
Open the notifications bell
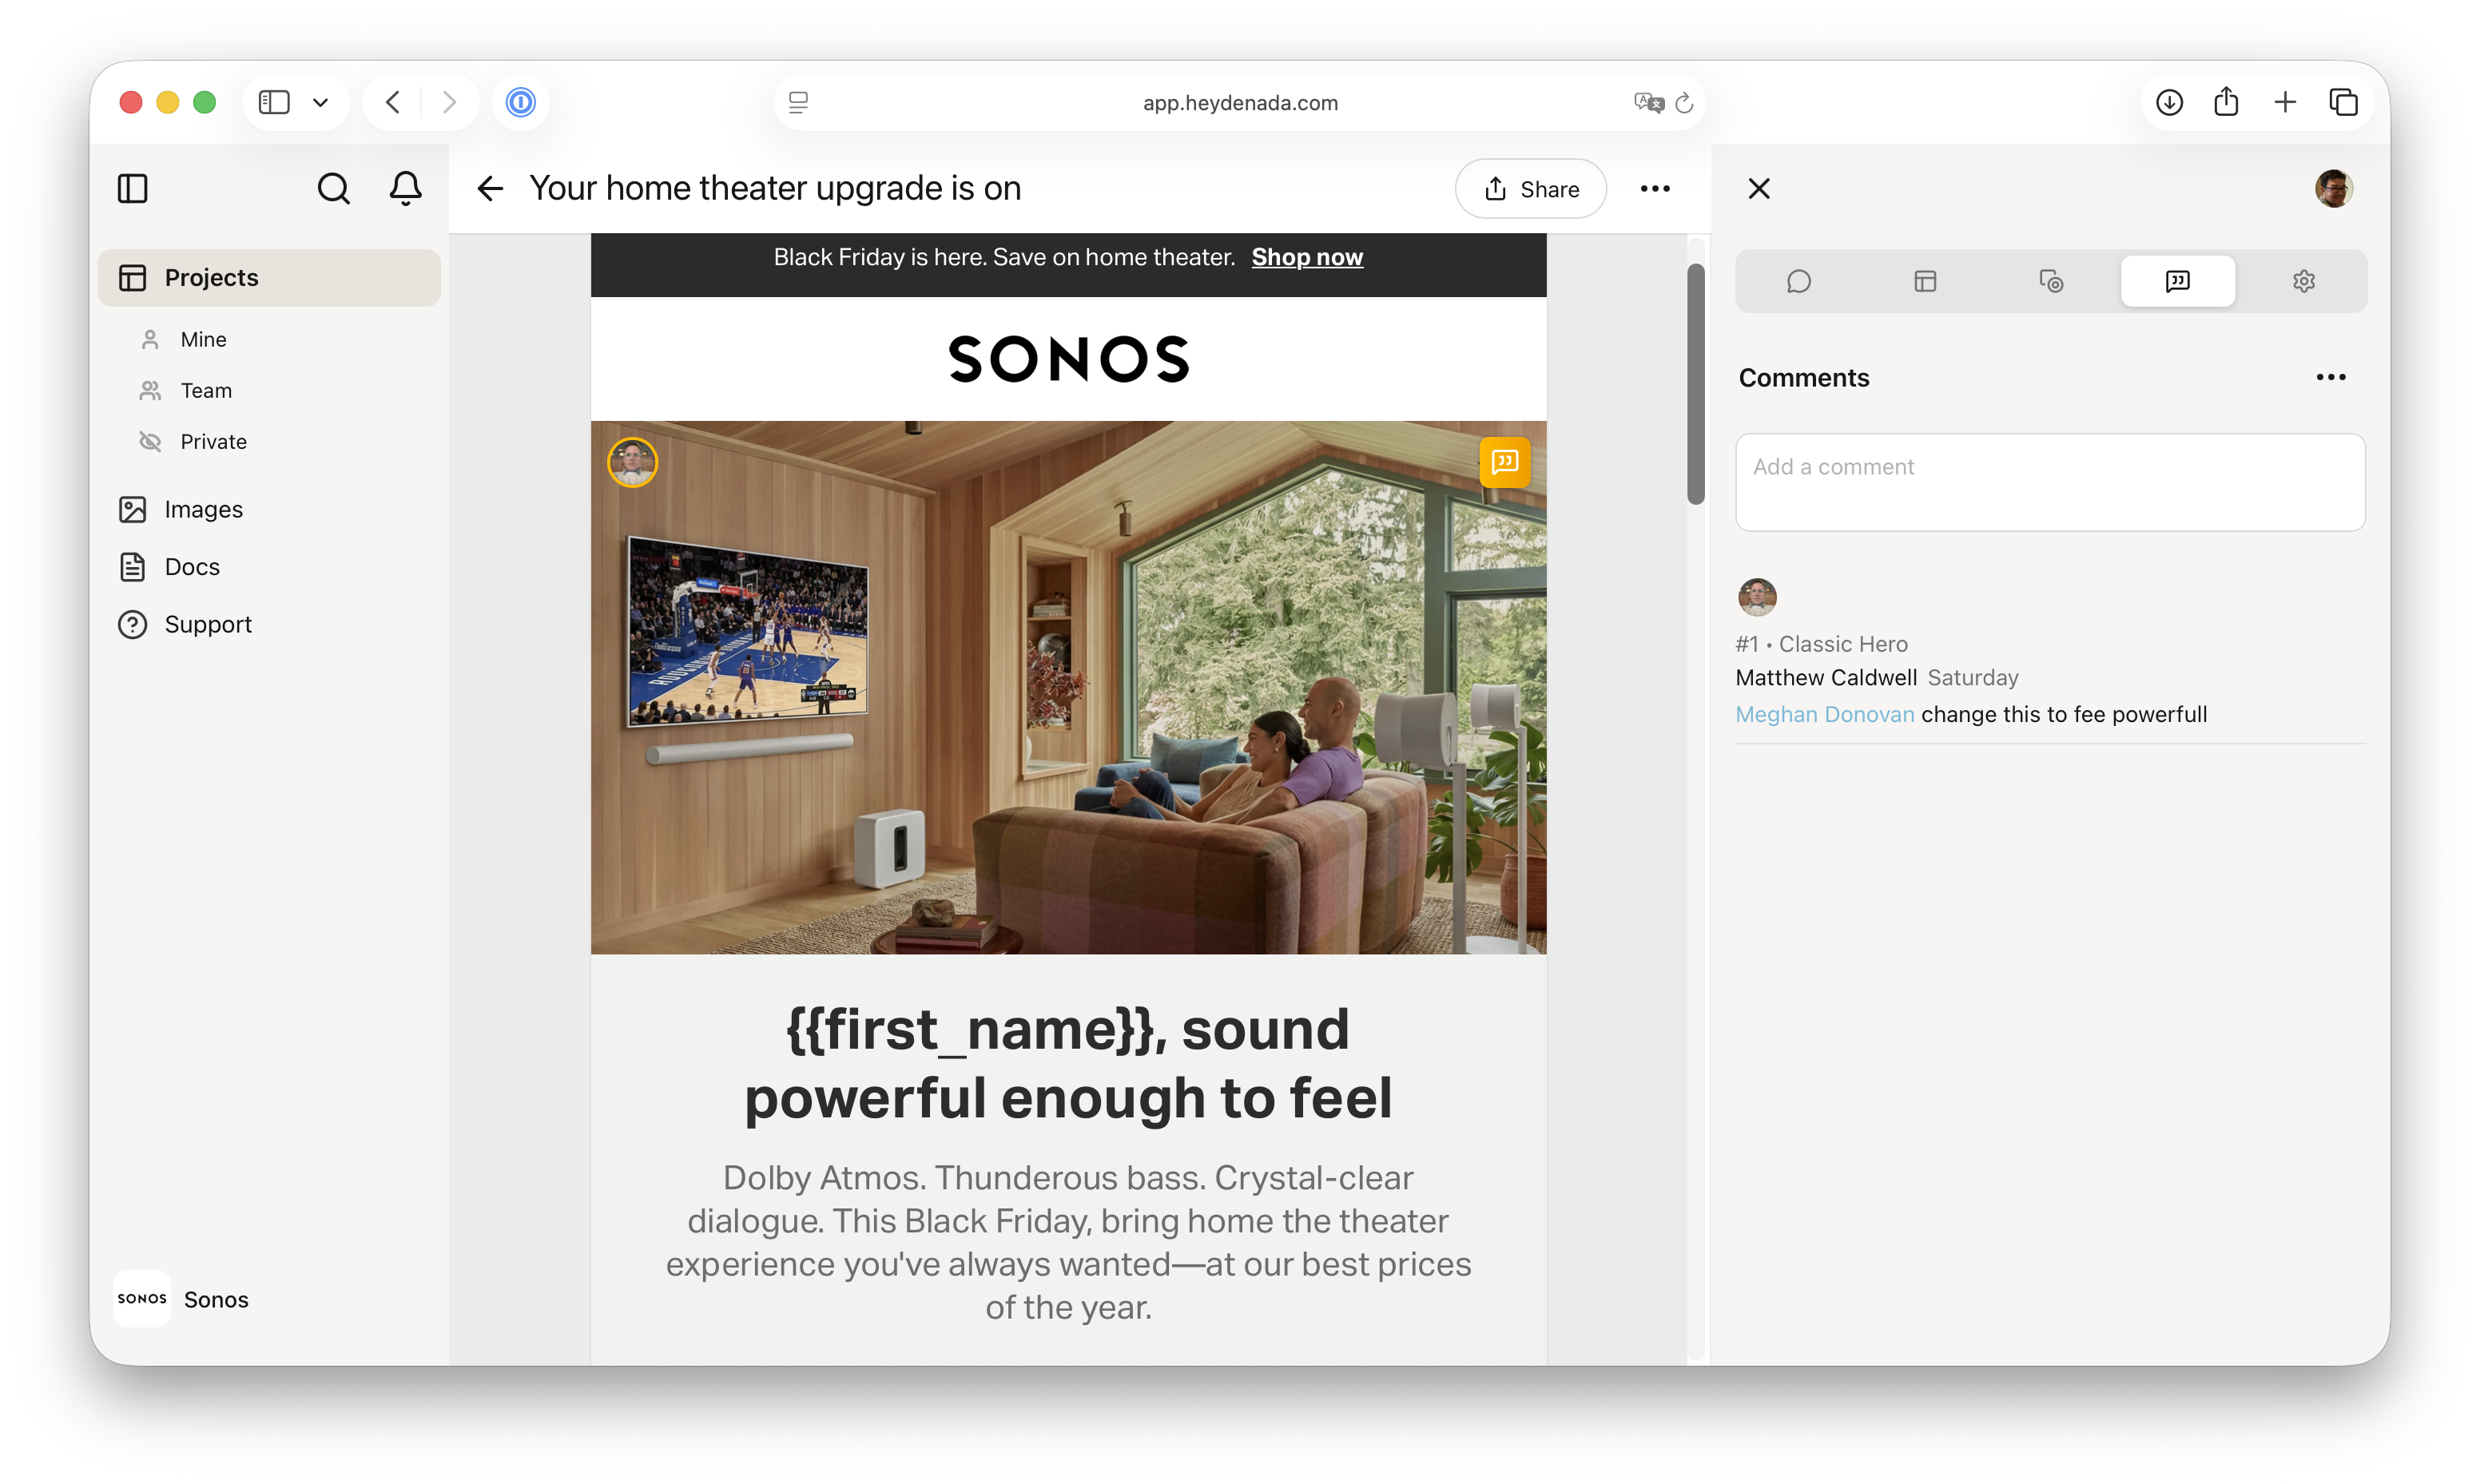[405, 188]
